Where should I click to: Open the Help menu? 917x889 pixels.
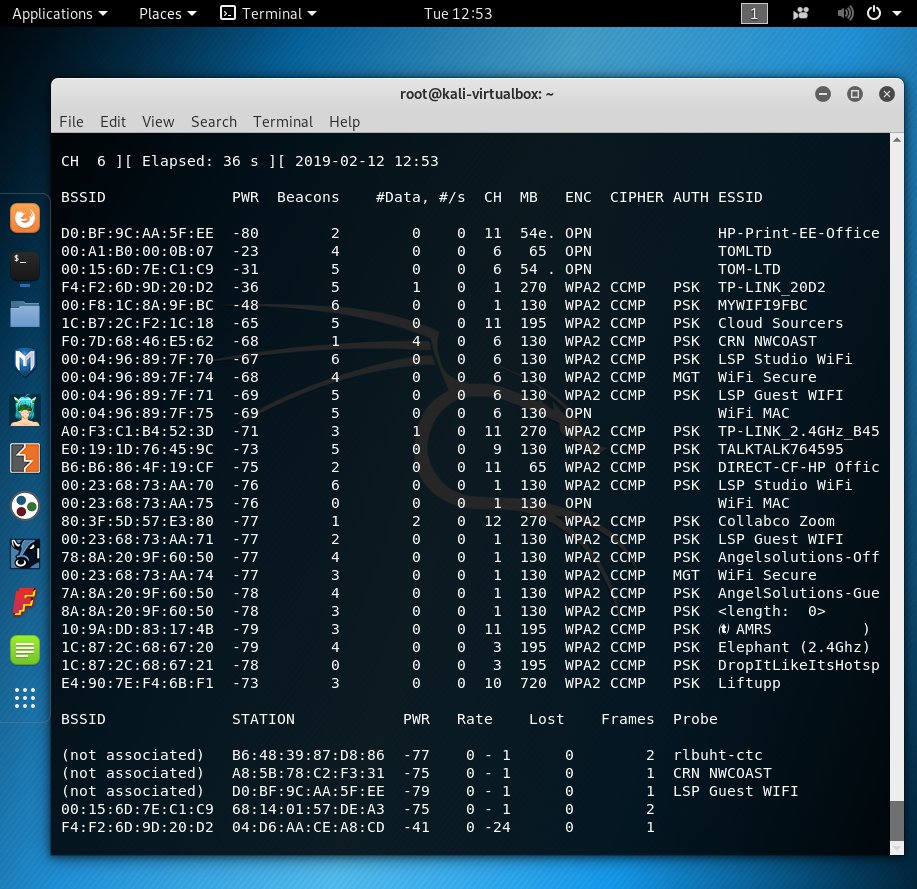pyautogui.click(x=344, y=122)
